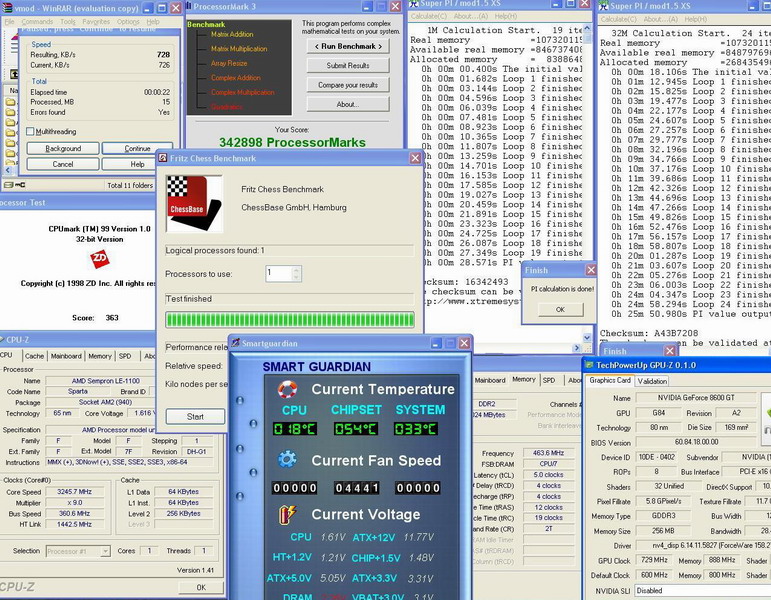Click the CPU temperature 018°C readout

click(295, 428)
